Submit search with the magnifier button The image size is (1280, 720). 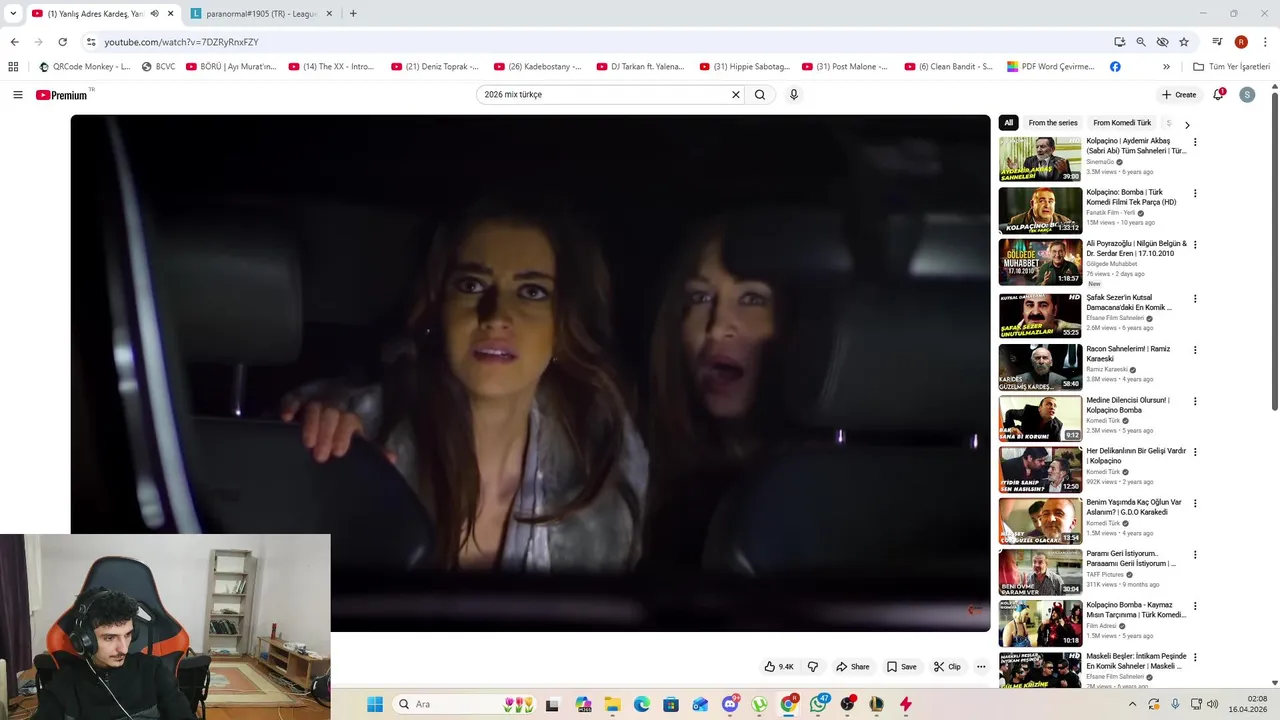pos(760,95)
